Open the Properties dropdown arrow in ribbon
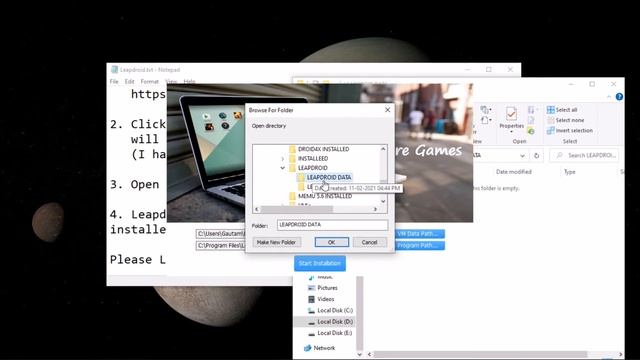Screen dimensions: 640x360 click(511, 132)
